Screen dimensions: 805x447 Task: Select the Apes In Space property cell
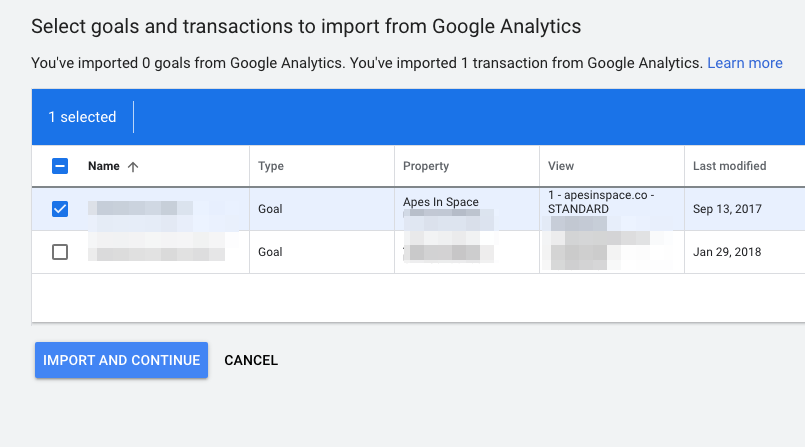(x=440, y=202)
